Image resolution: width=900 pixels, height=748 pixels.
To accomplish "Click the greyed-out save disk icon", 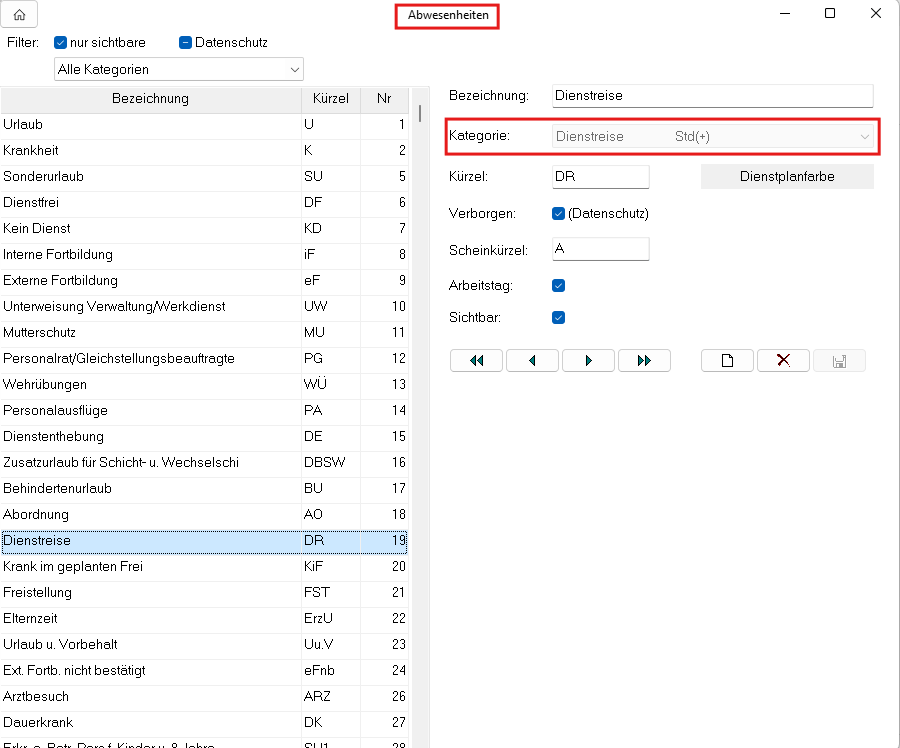I will coord(839,361).
